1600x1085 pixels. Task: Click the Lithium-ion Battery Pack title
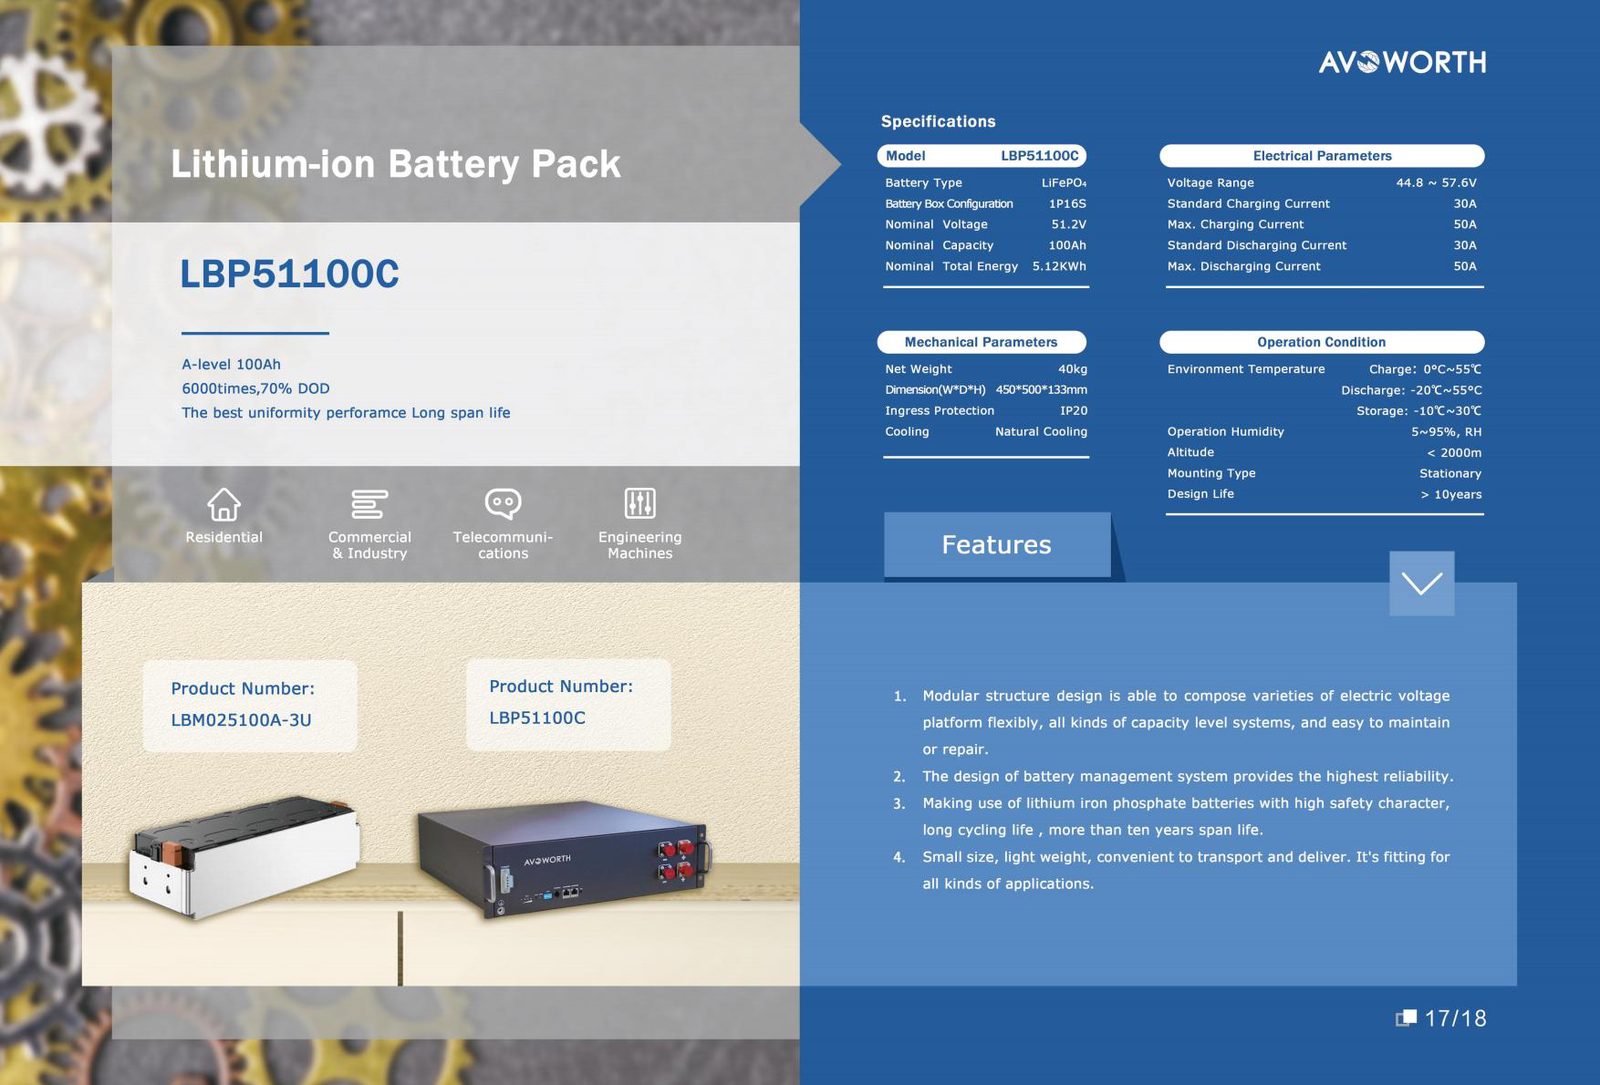click(x=396, y=164)
